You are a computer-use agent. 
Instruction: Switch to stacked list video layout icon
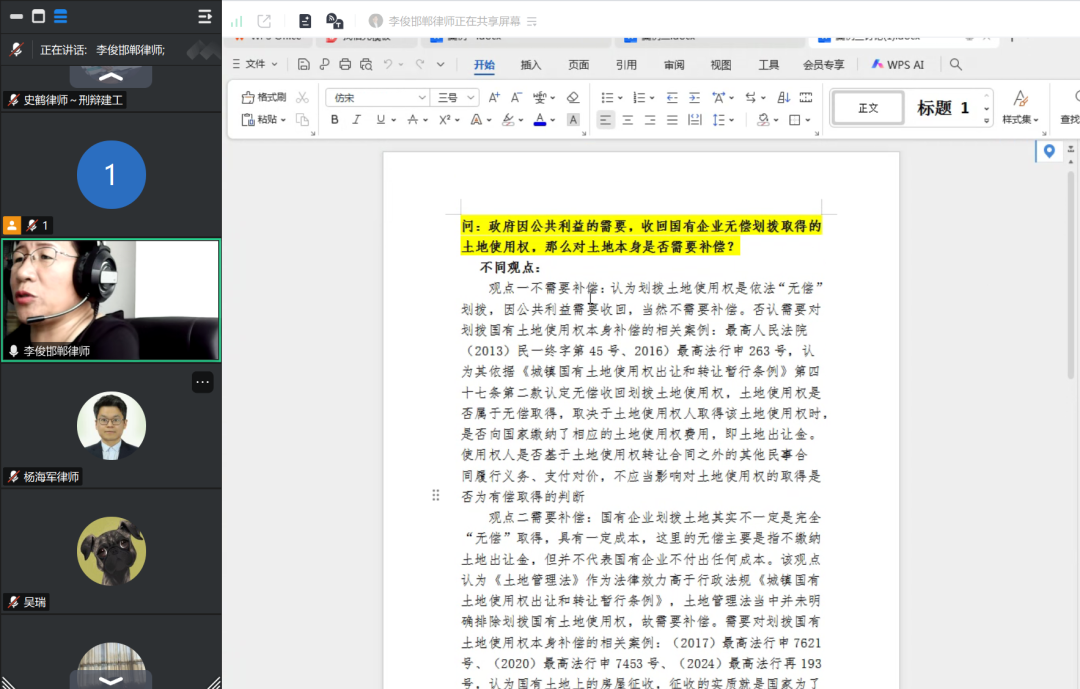[61, 16]
